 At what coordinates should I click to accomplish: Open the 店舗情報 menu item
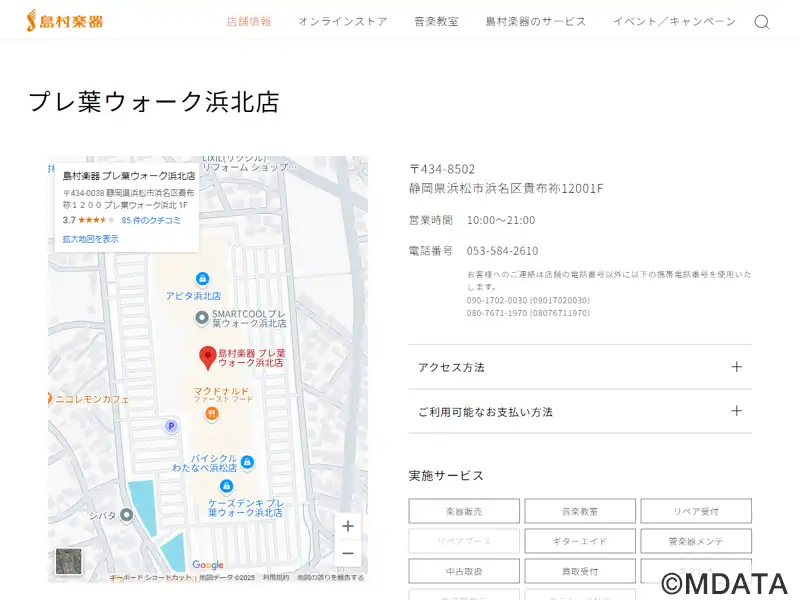(x=249, y=21)
